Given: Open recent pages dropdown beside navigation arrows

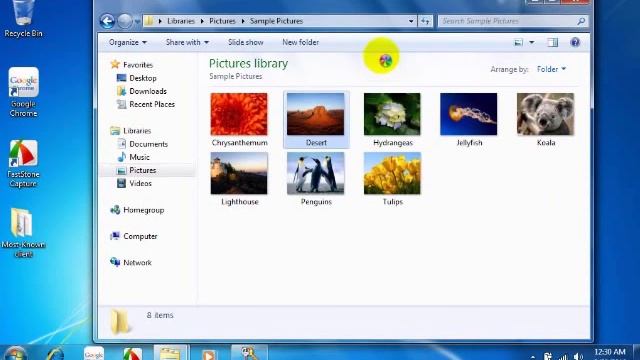Looking at the screenshot, I should pos(138,21).
